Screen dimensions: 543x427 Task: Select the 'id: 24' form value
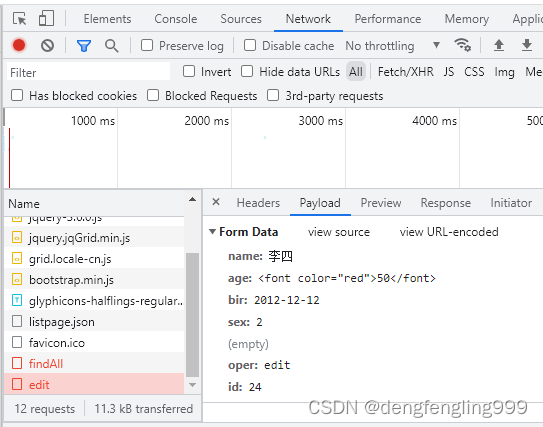245,387
